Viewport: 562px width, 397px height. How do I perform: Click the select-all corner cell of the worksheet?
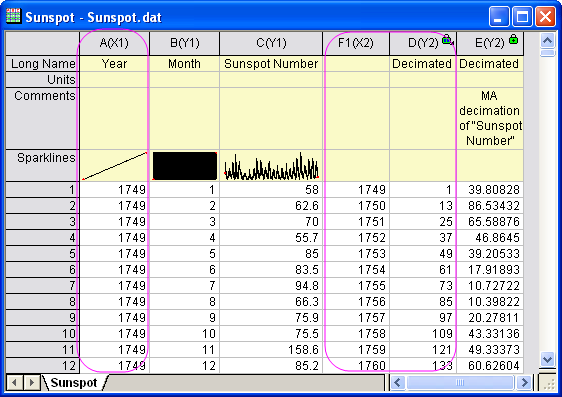point(42,43)
